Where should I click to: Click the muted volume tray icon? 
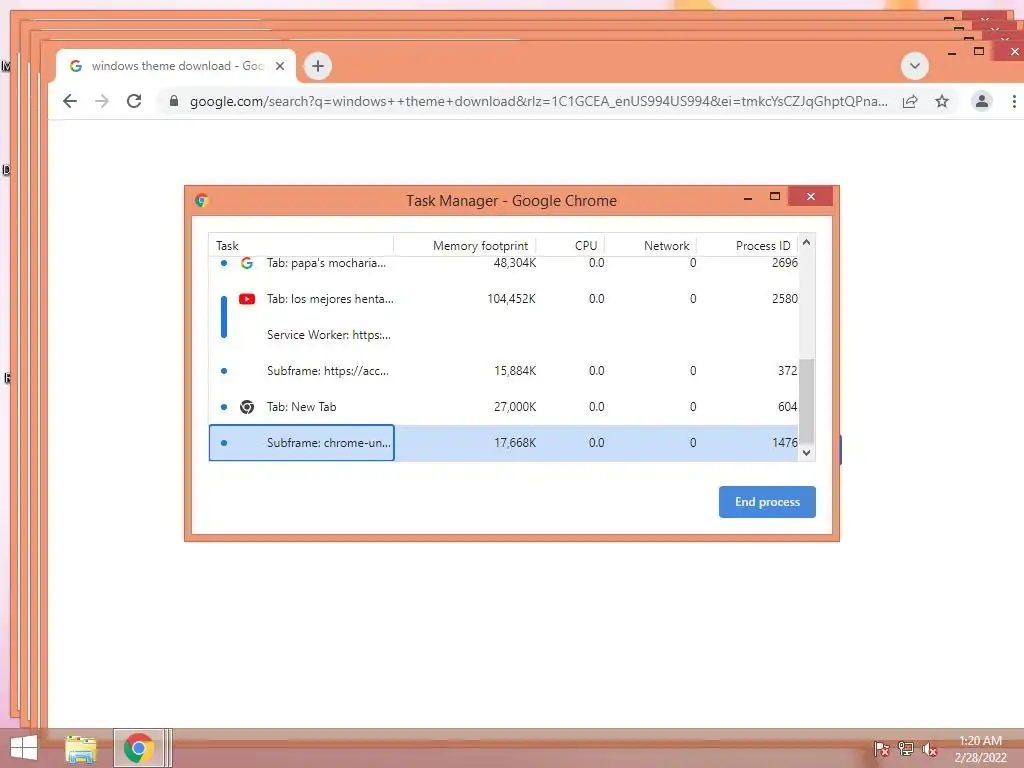pos(929,749)
